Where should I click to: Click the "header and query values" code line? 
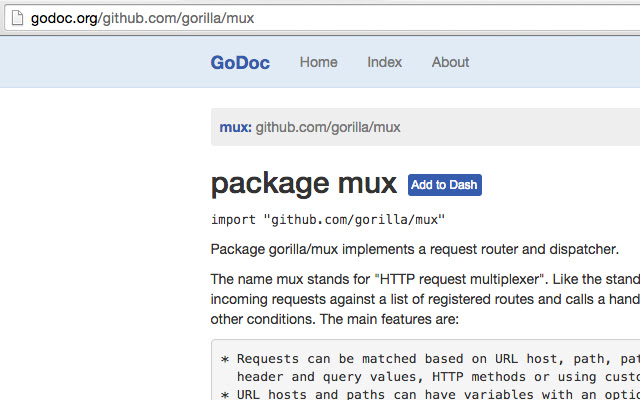tap(438, 376)
